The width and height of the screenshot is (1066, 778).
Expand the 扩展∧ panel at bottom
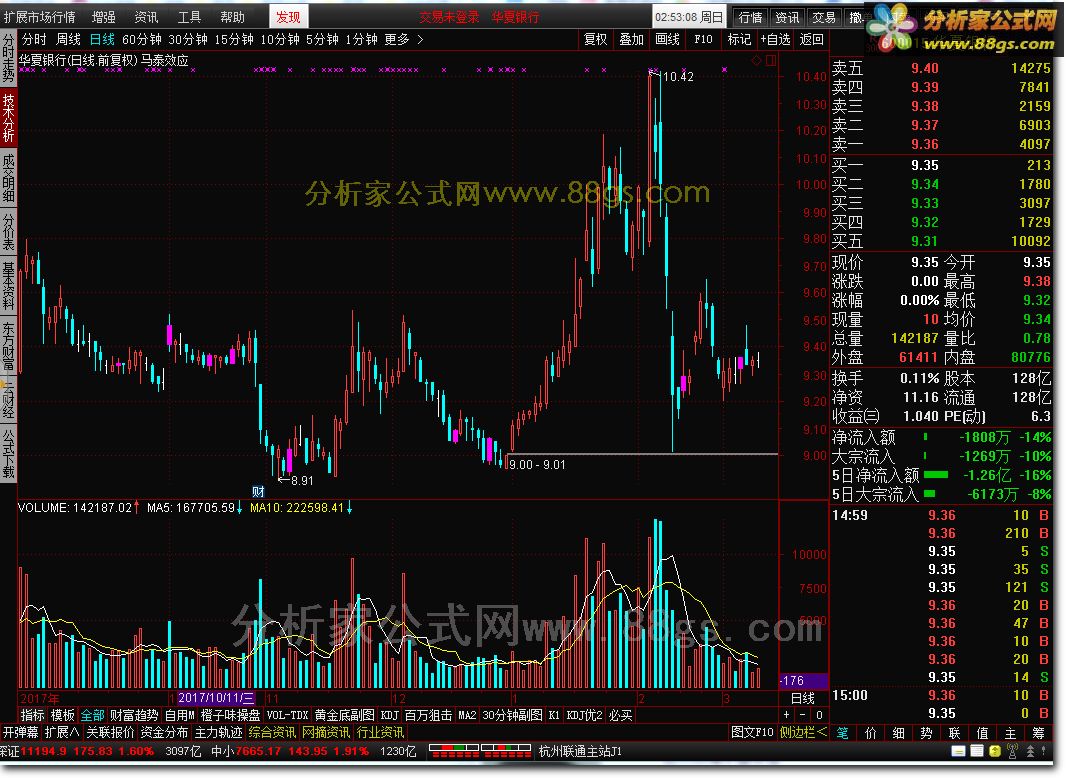62,732
